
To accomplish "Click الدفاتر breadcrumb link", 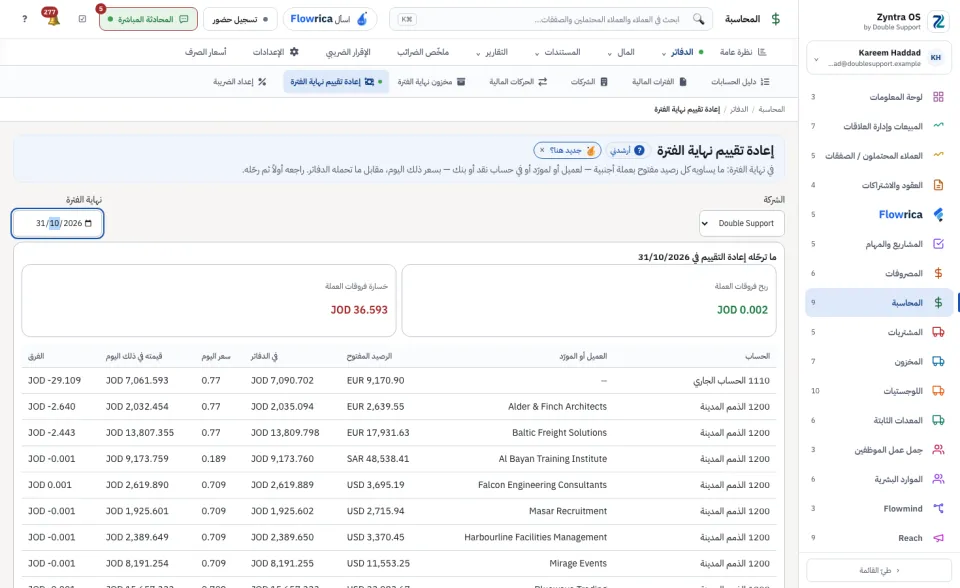I will coord(739,109).
